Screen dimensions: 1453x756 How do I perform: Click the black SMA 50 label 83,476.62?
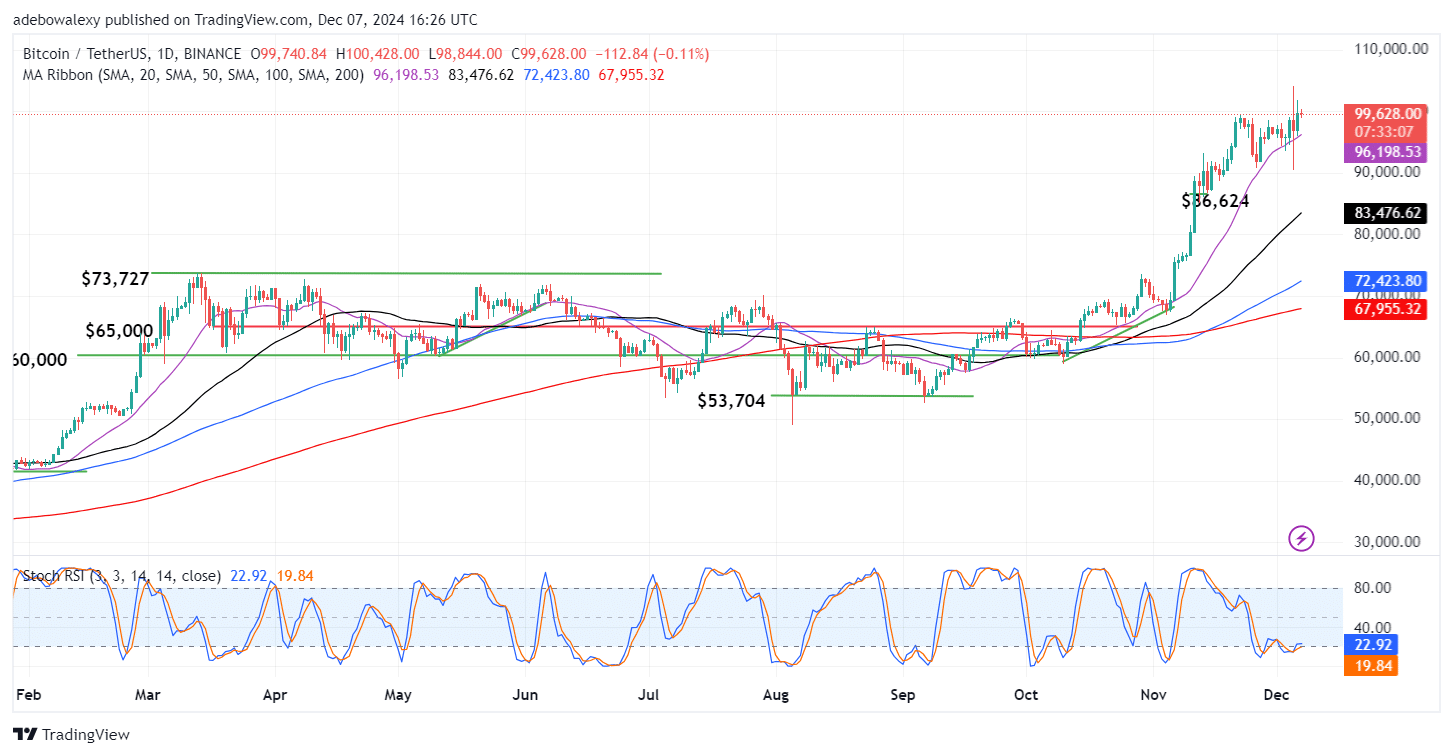pyautogui.click(x=1384, y=212)
